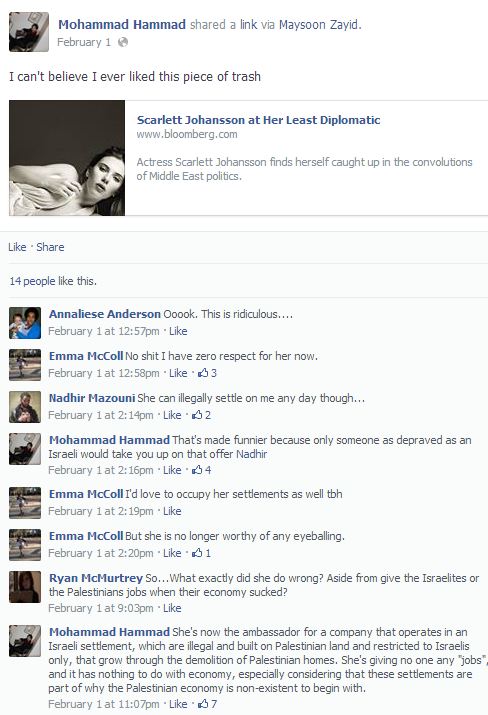488x715 pixels.
Task: Click thumbs-up icon on Emma's 2:20pm comment
Action: point(197,553)
